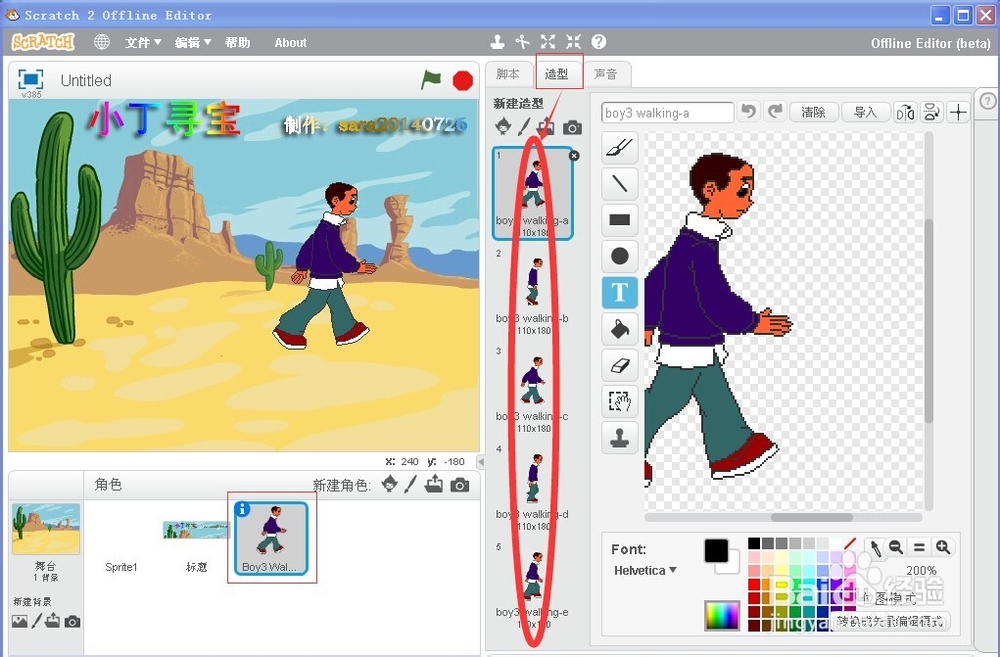The height and width of the screenshot is (657, 1000).
Task: Switch to the 脚本 tab
Action: pos(508,74)
